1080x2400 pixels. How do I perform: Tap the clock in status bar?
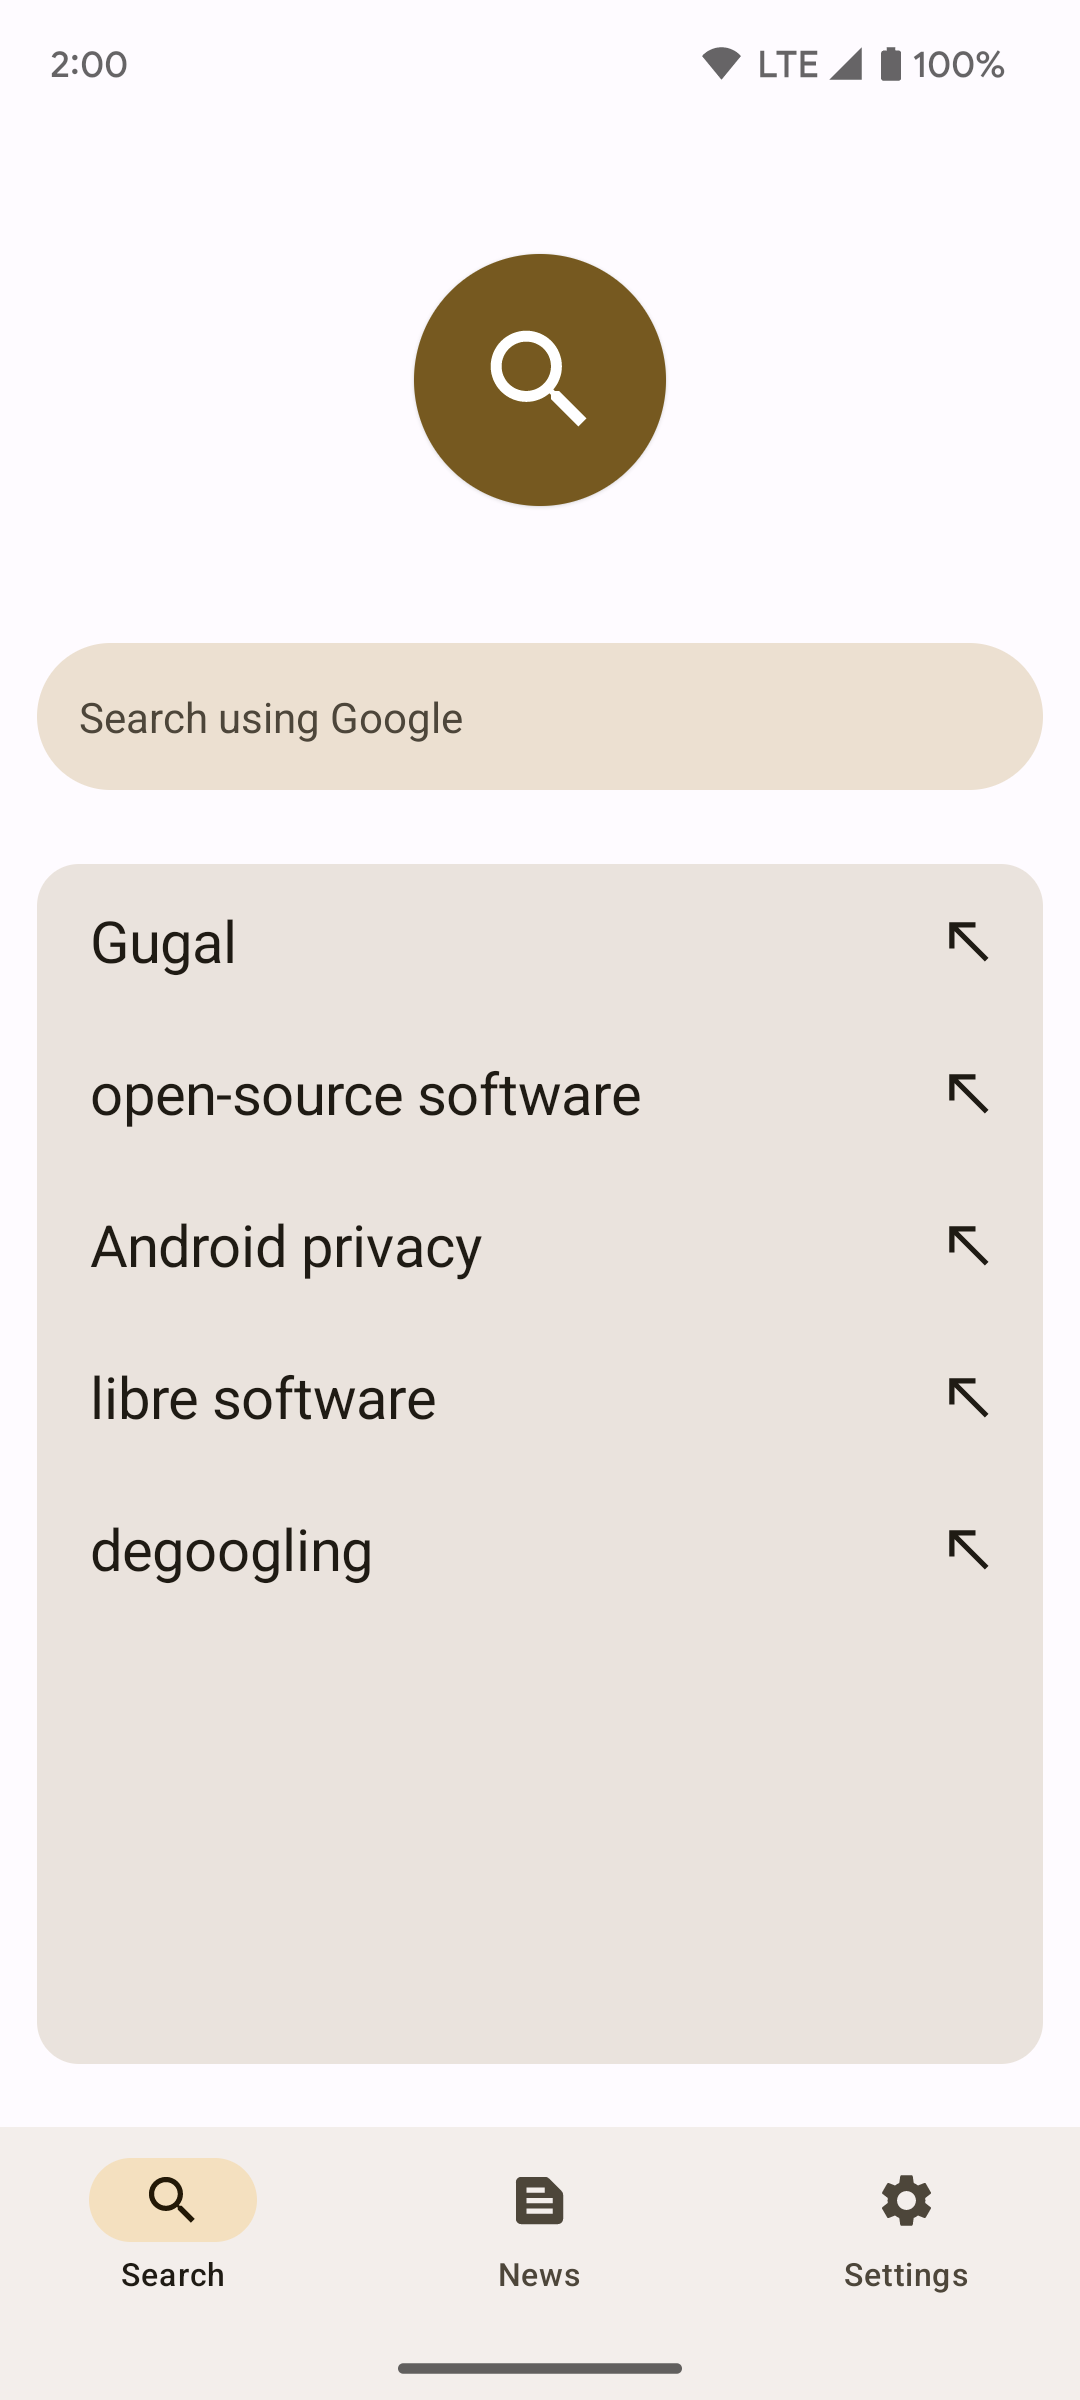89,64
